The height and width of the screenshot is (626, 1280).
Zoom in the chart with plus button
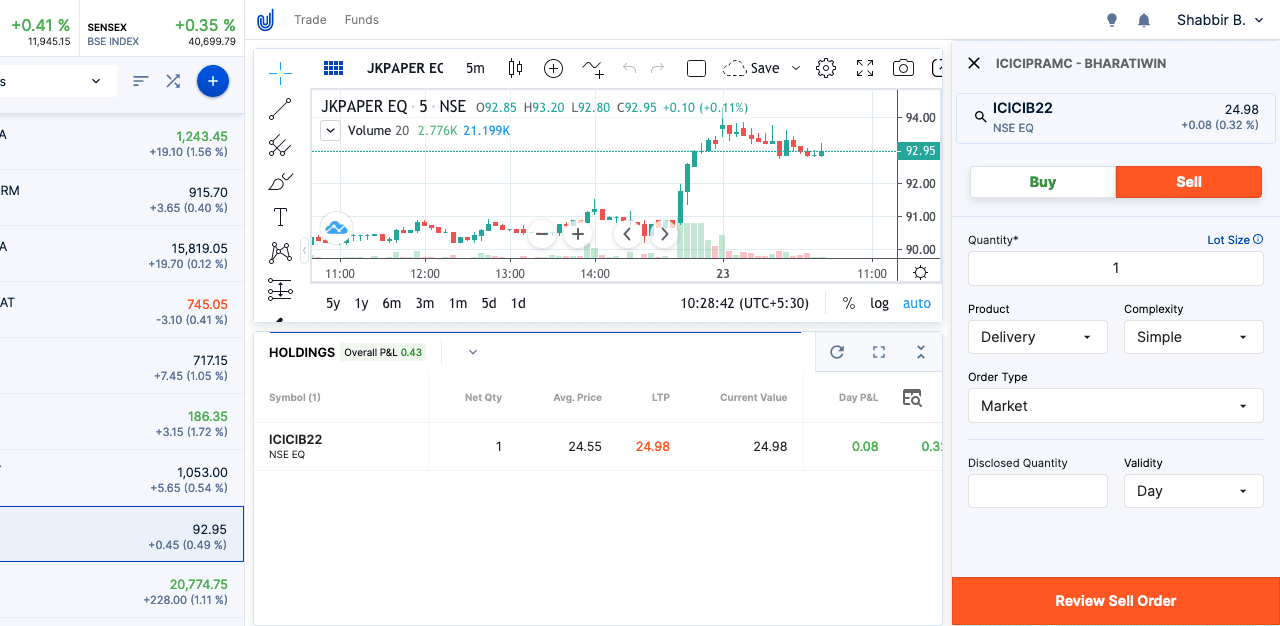[x=577, y=234]
